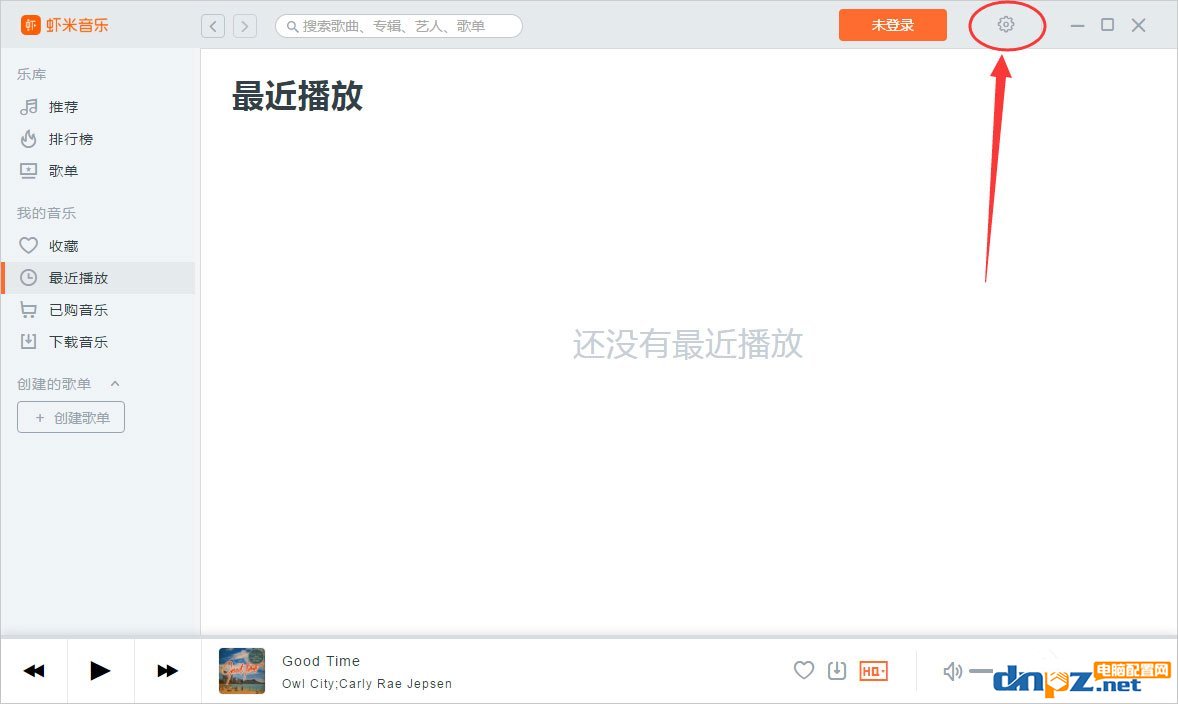
Task: Select 歌单 in the library sidebar
Action: [x=63, y=171]
